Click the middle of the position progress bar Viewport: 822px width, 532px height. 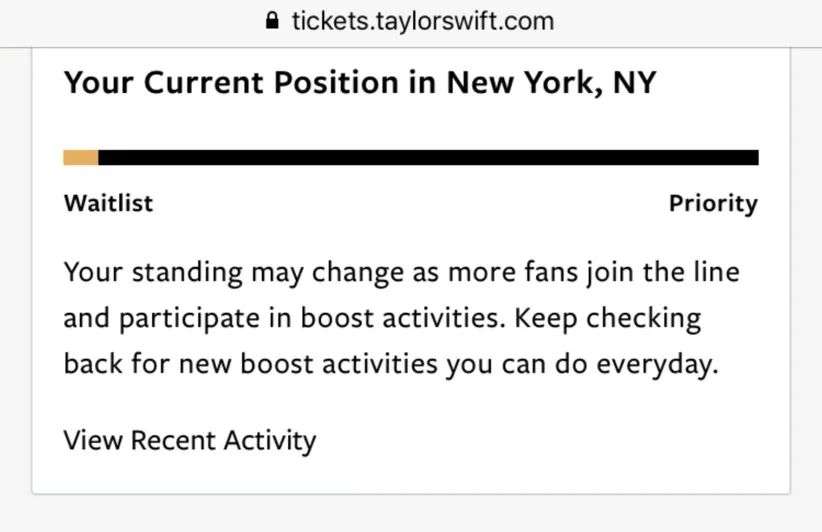pyautogui.click(x=411, y=157)
